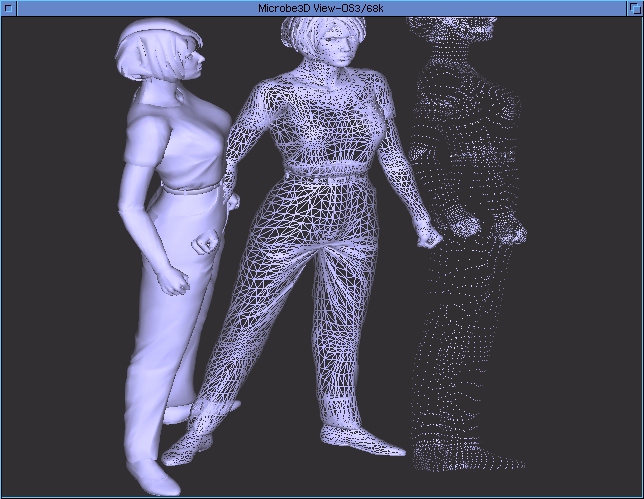
Task: Click the window depth gadget at top-right
Action: [x=635, y=8]
